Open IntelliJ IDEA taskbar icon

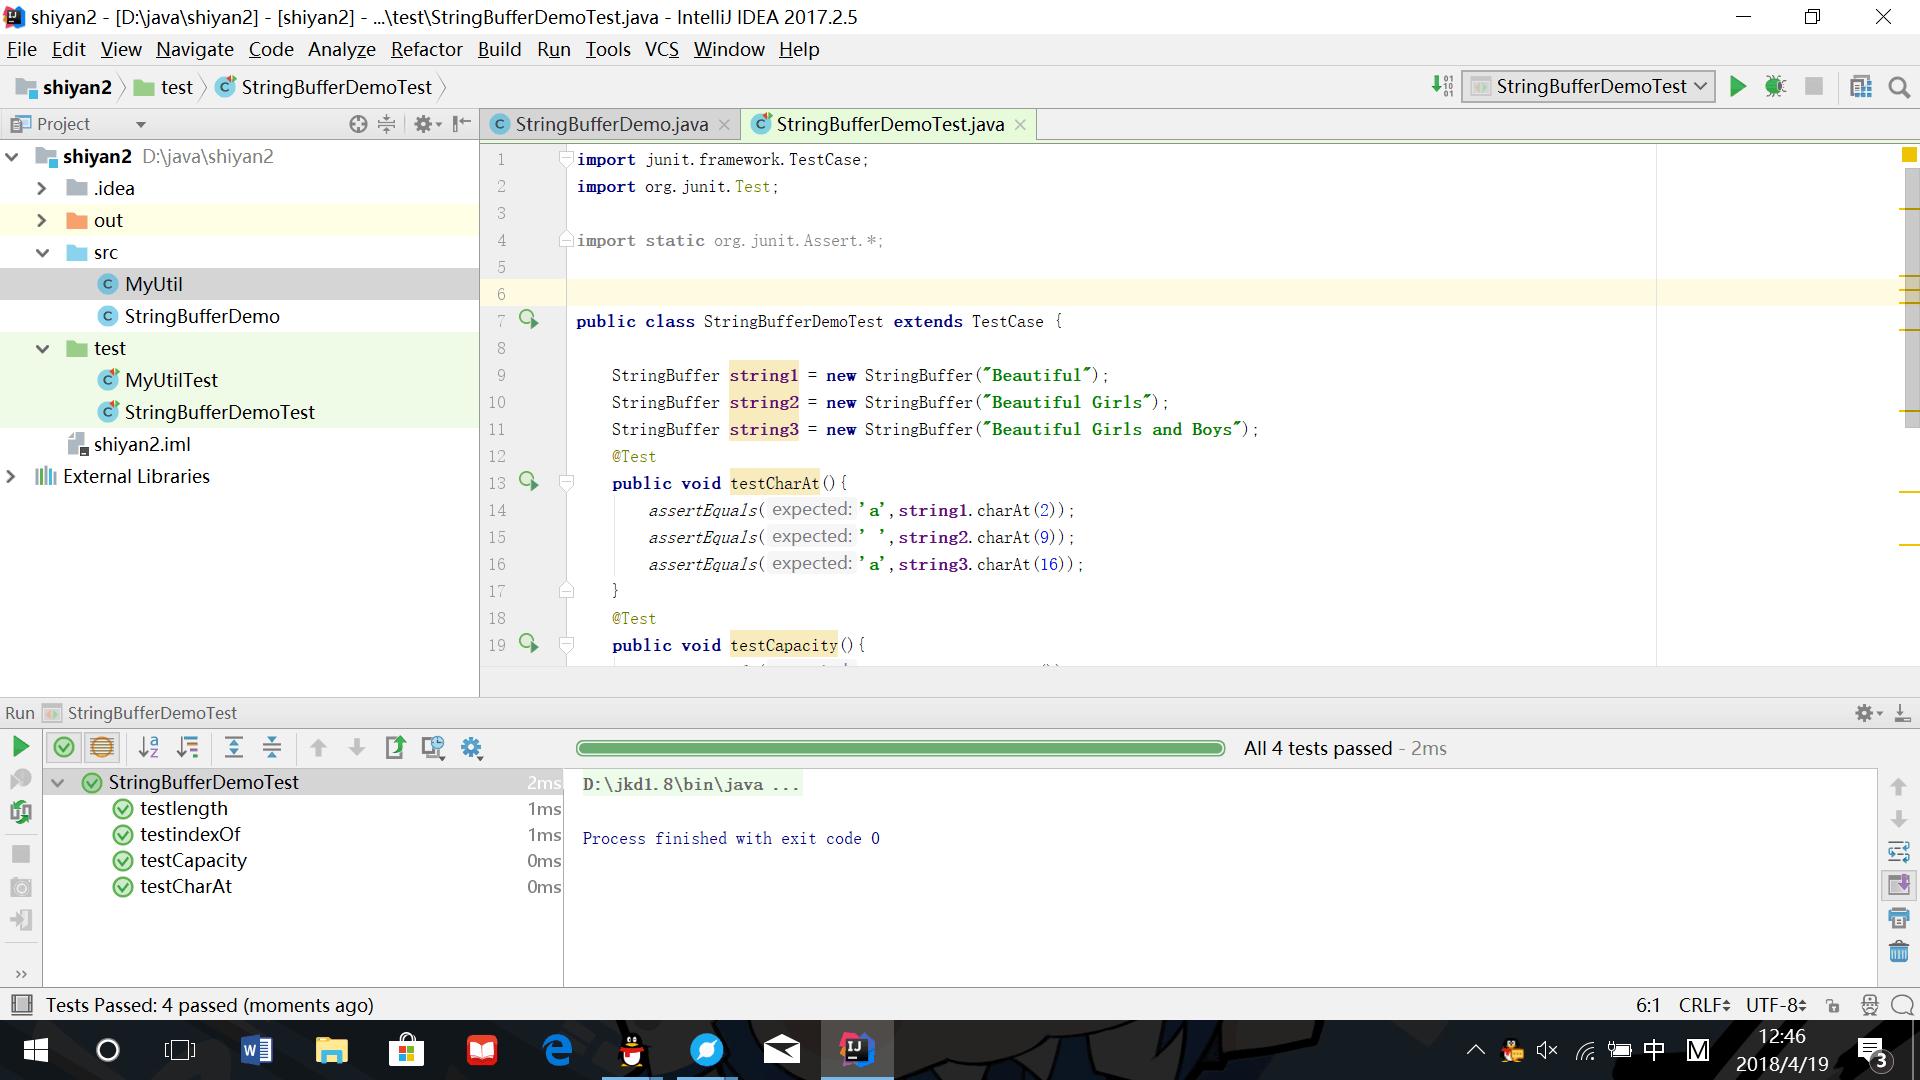[857, 1050]
